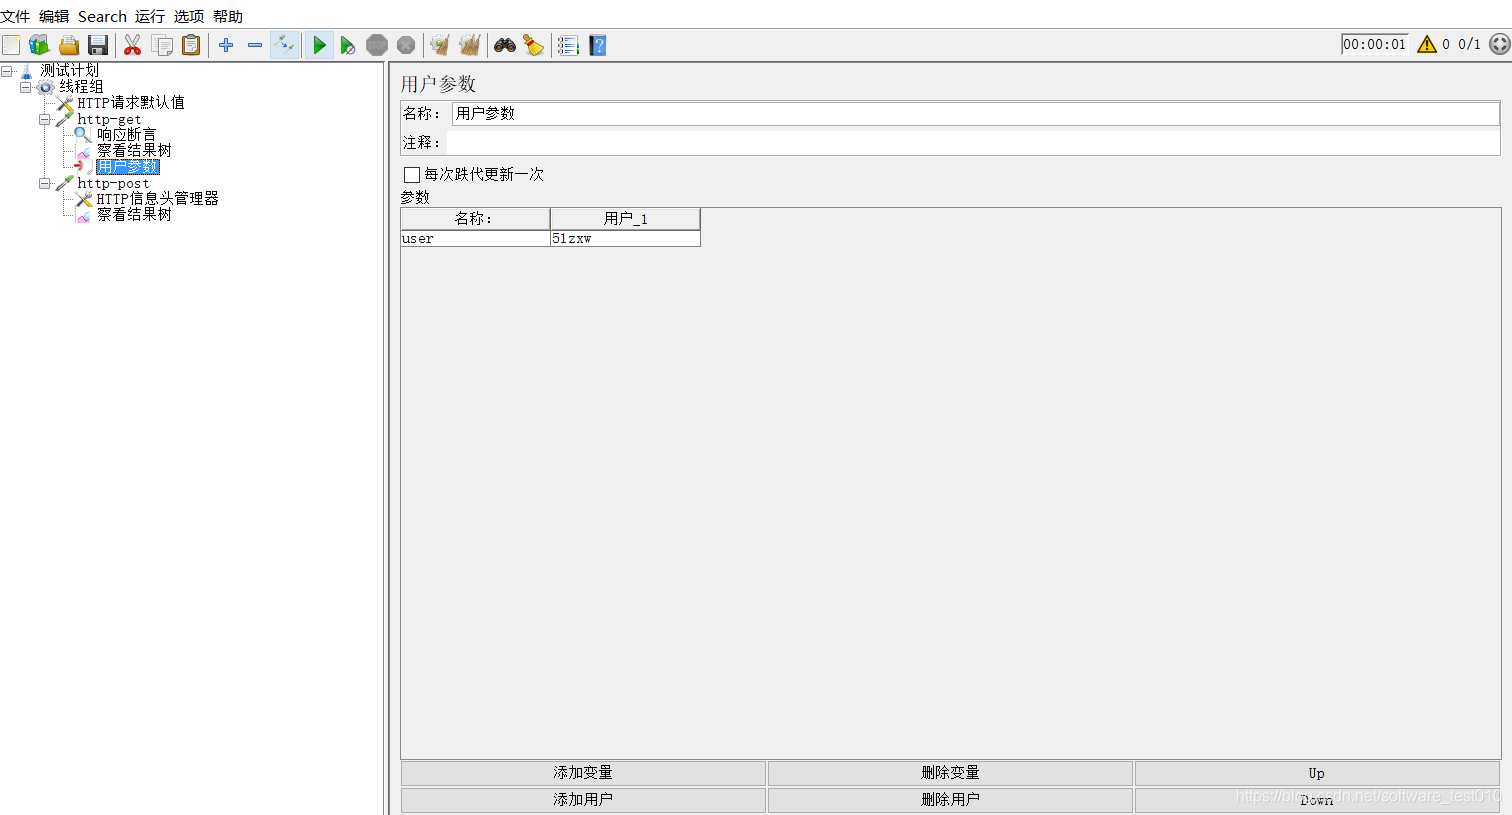This screenshot has width=1512, height=815.
Task: Collapse the 测试计划 root node
Action: pyautogui.click(x=7, y=71)
